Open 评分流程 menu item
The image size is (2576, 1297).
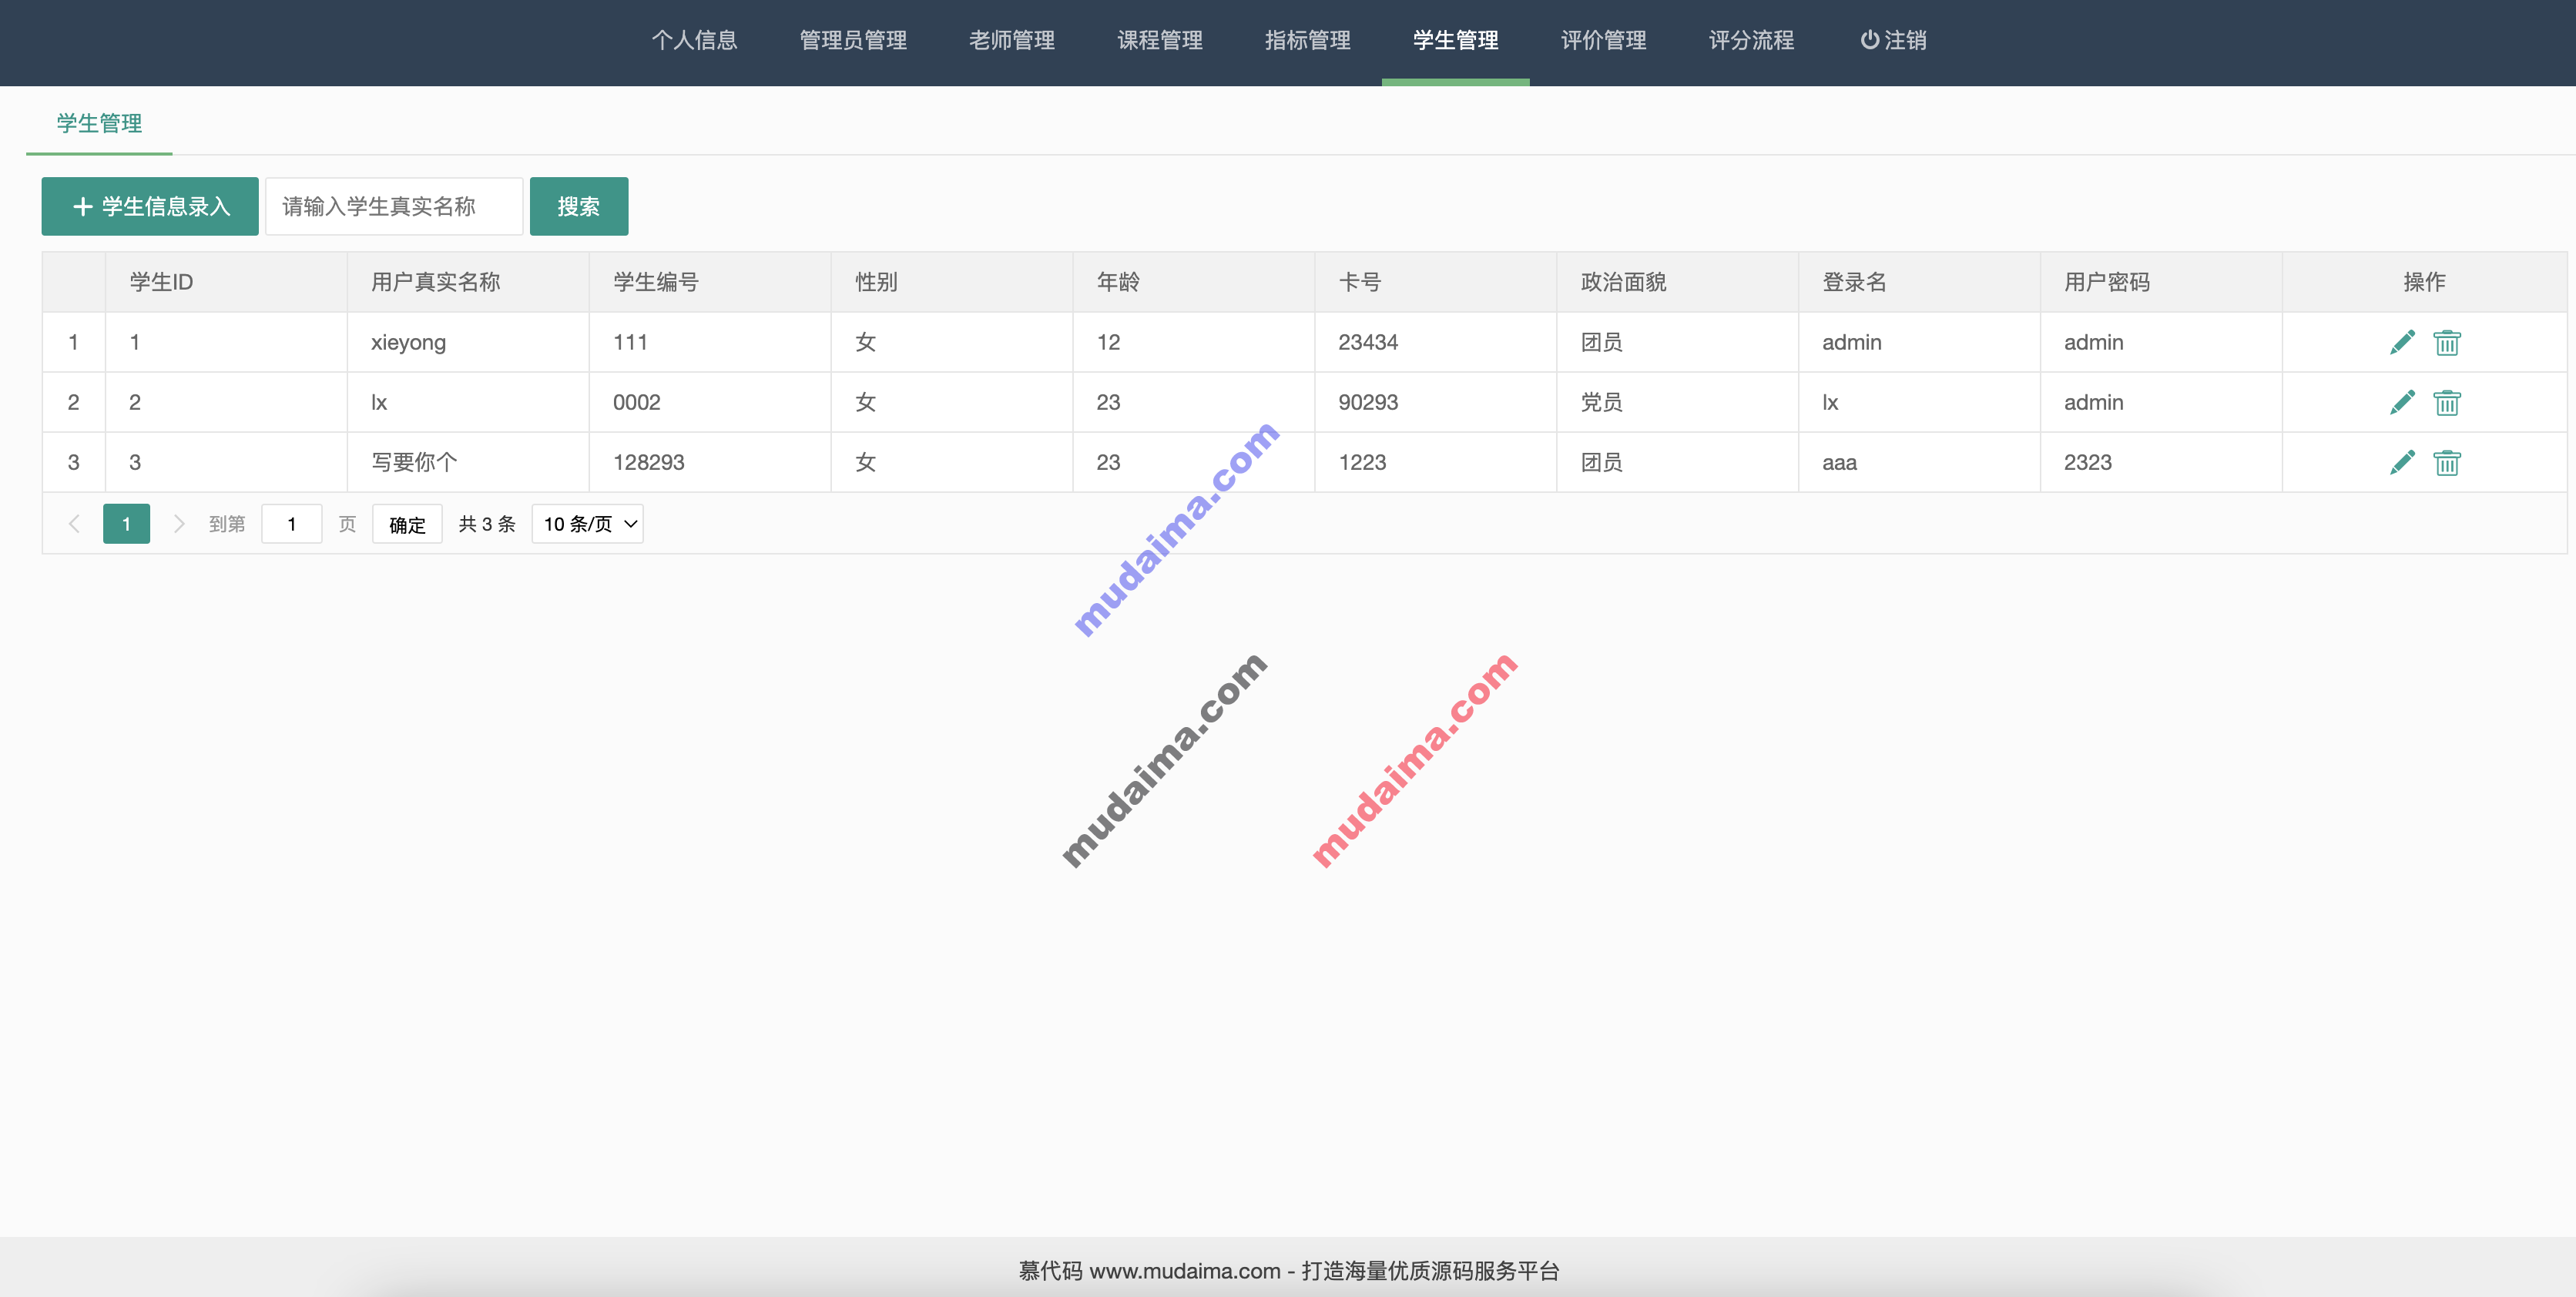point(1752,40)
